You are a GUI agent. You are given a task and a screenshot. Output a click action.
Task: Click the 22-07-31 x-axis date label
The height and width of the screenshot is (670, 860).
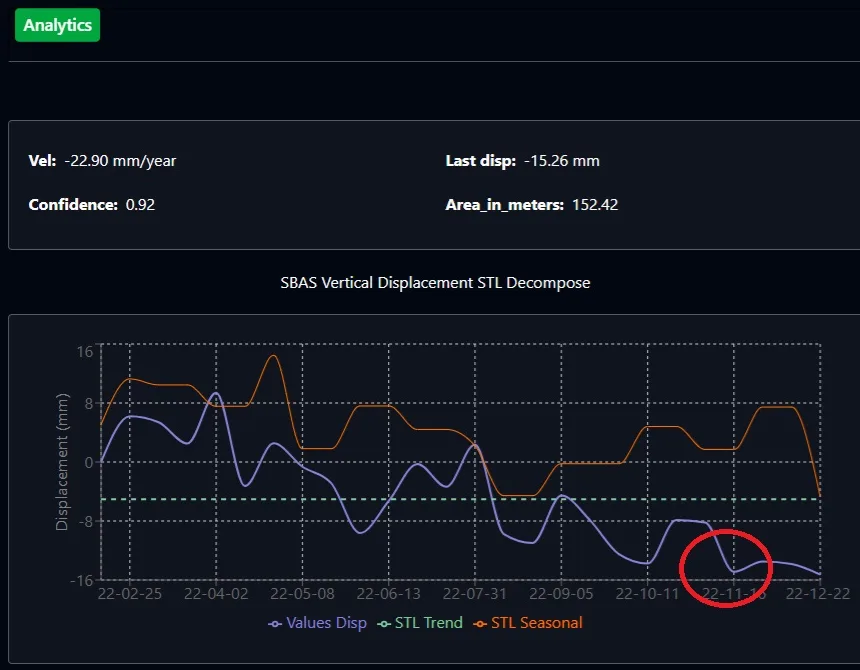475,594
